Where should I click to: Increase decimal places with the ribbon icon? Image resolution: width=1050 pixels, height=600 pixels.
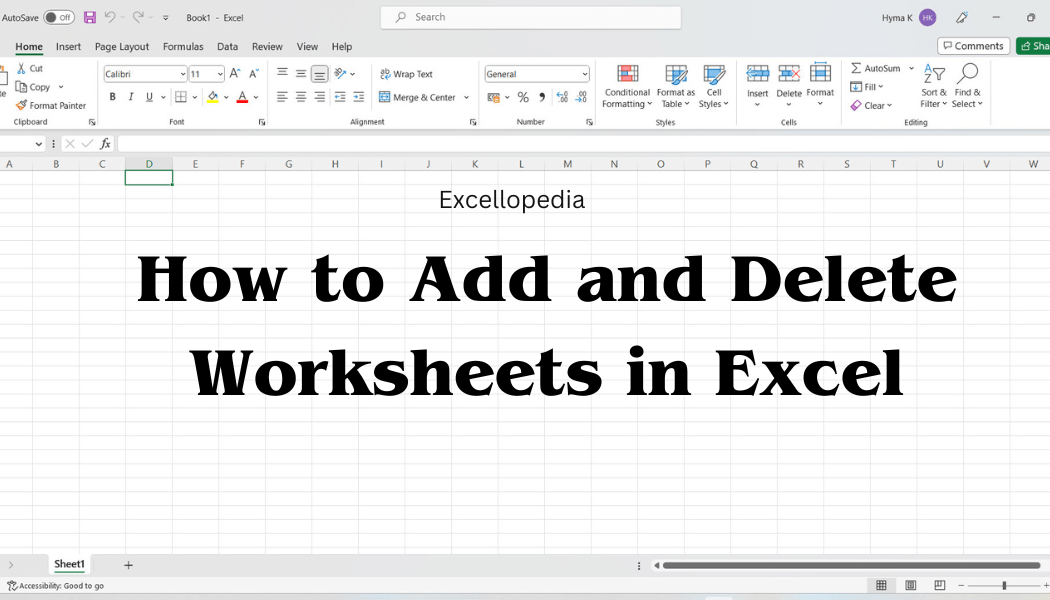pos(561,97)
